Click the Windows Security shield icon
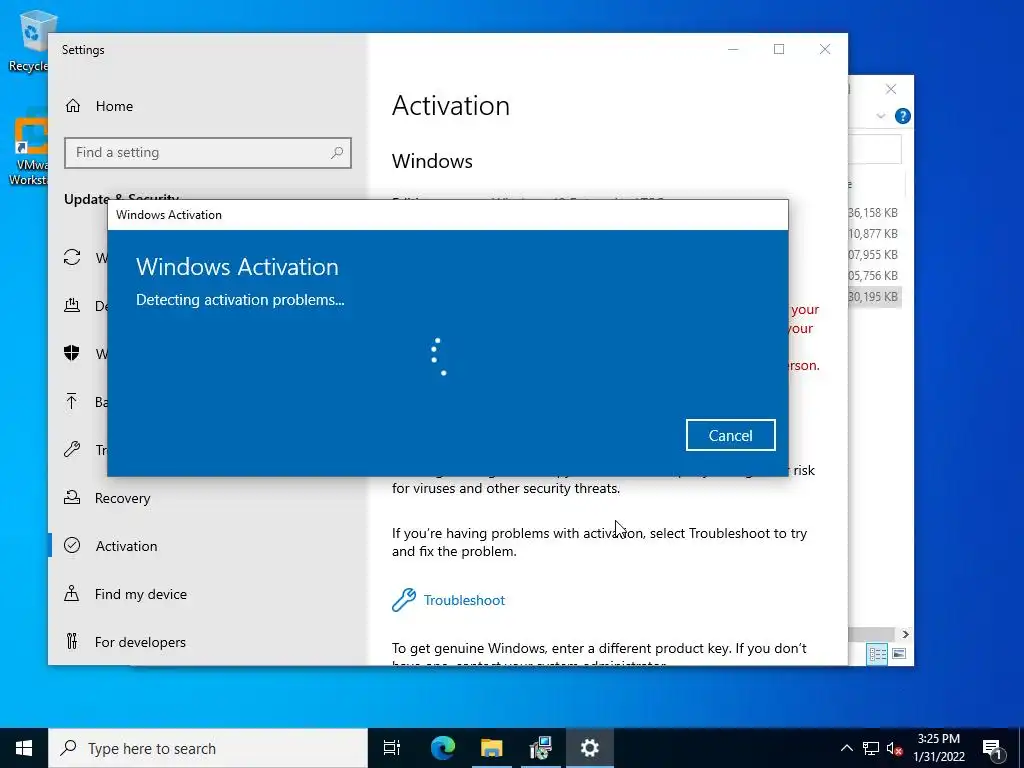The width and height of the screenshot is (1024, 768). click(72, 353)
